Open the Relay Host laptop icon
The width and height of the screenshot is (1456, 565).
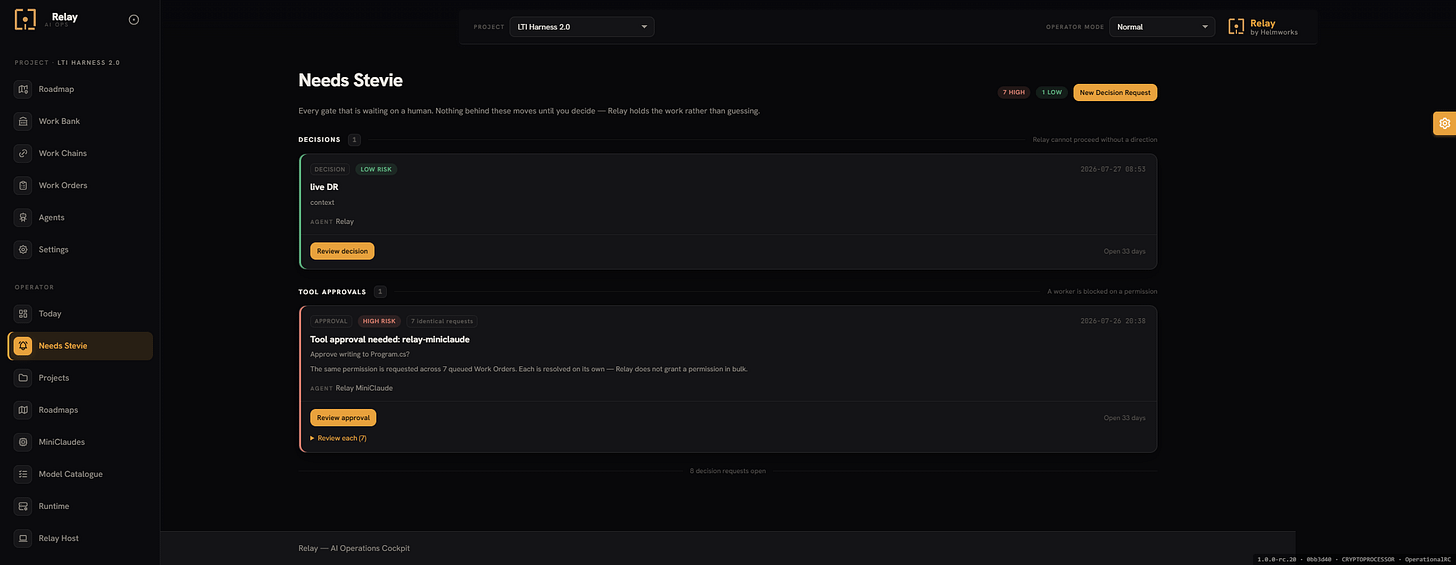(23, 538)
